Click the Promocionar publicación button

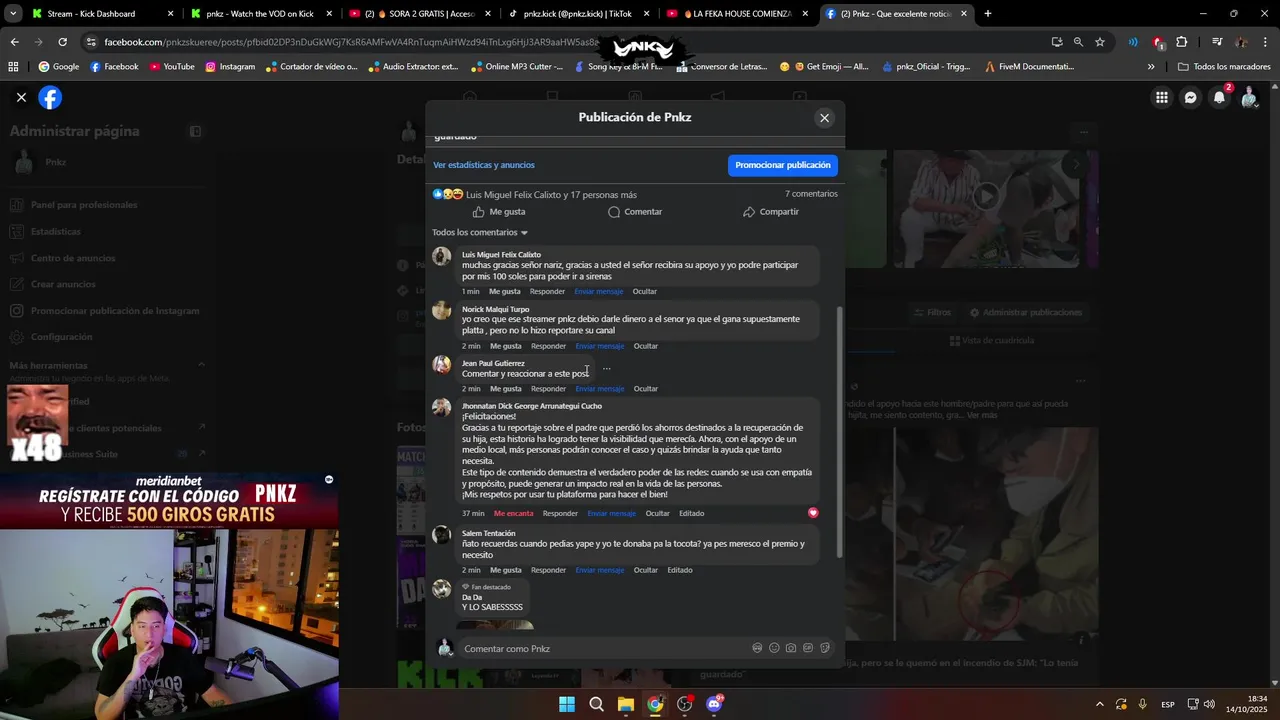point(783,165)
